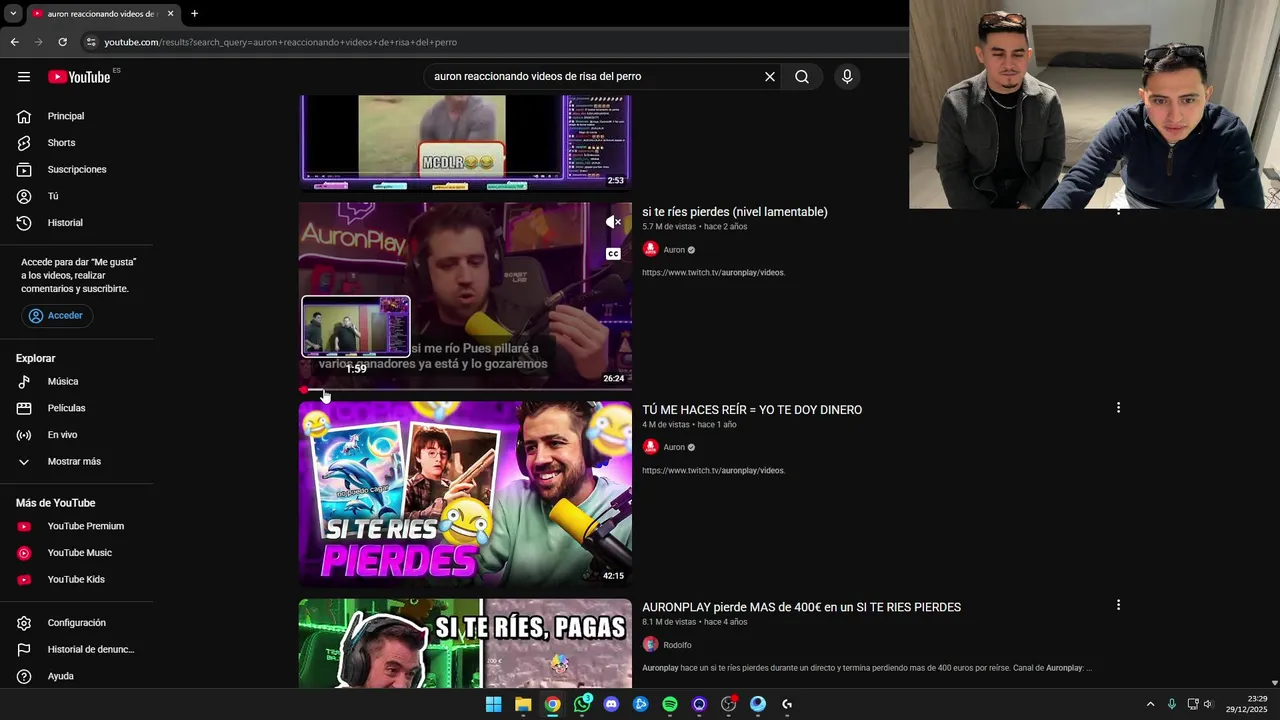This screenshot has height=720, width=1280.
Task: Open a new browser tab
Action: [194, 14]
